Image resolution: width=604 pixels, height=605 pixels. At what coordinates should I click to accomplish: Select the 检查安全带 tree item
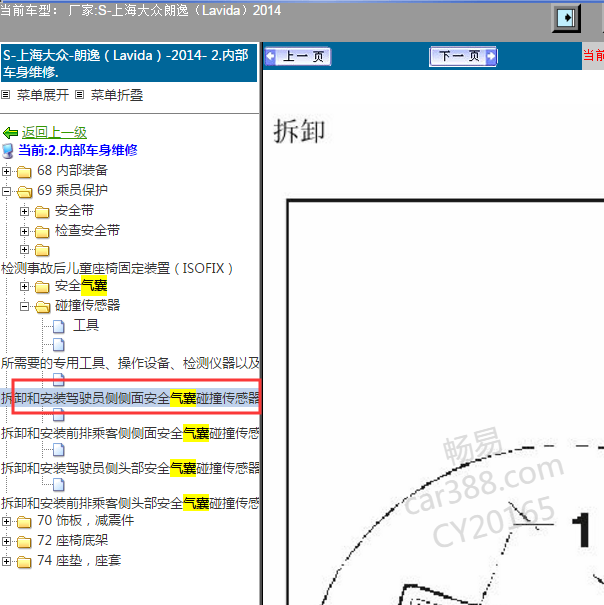[87, 230]
